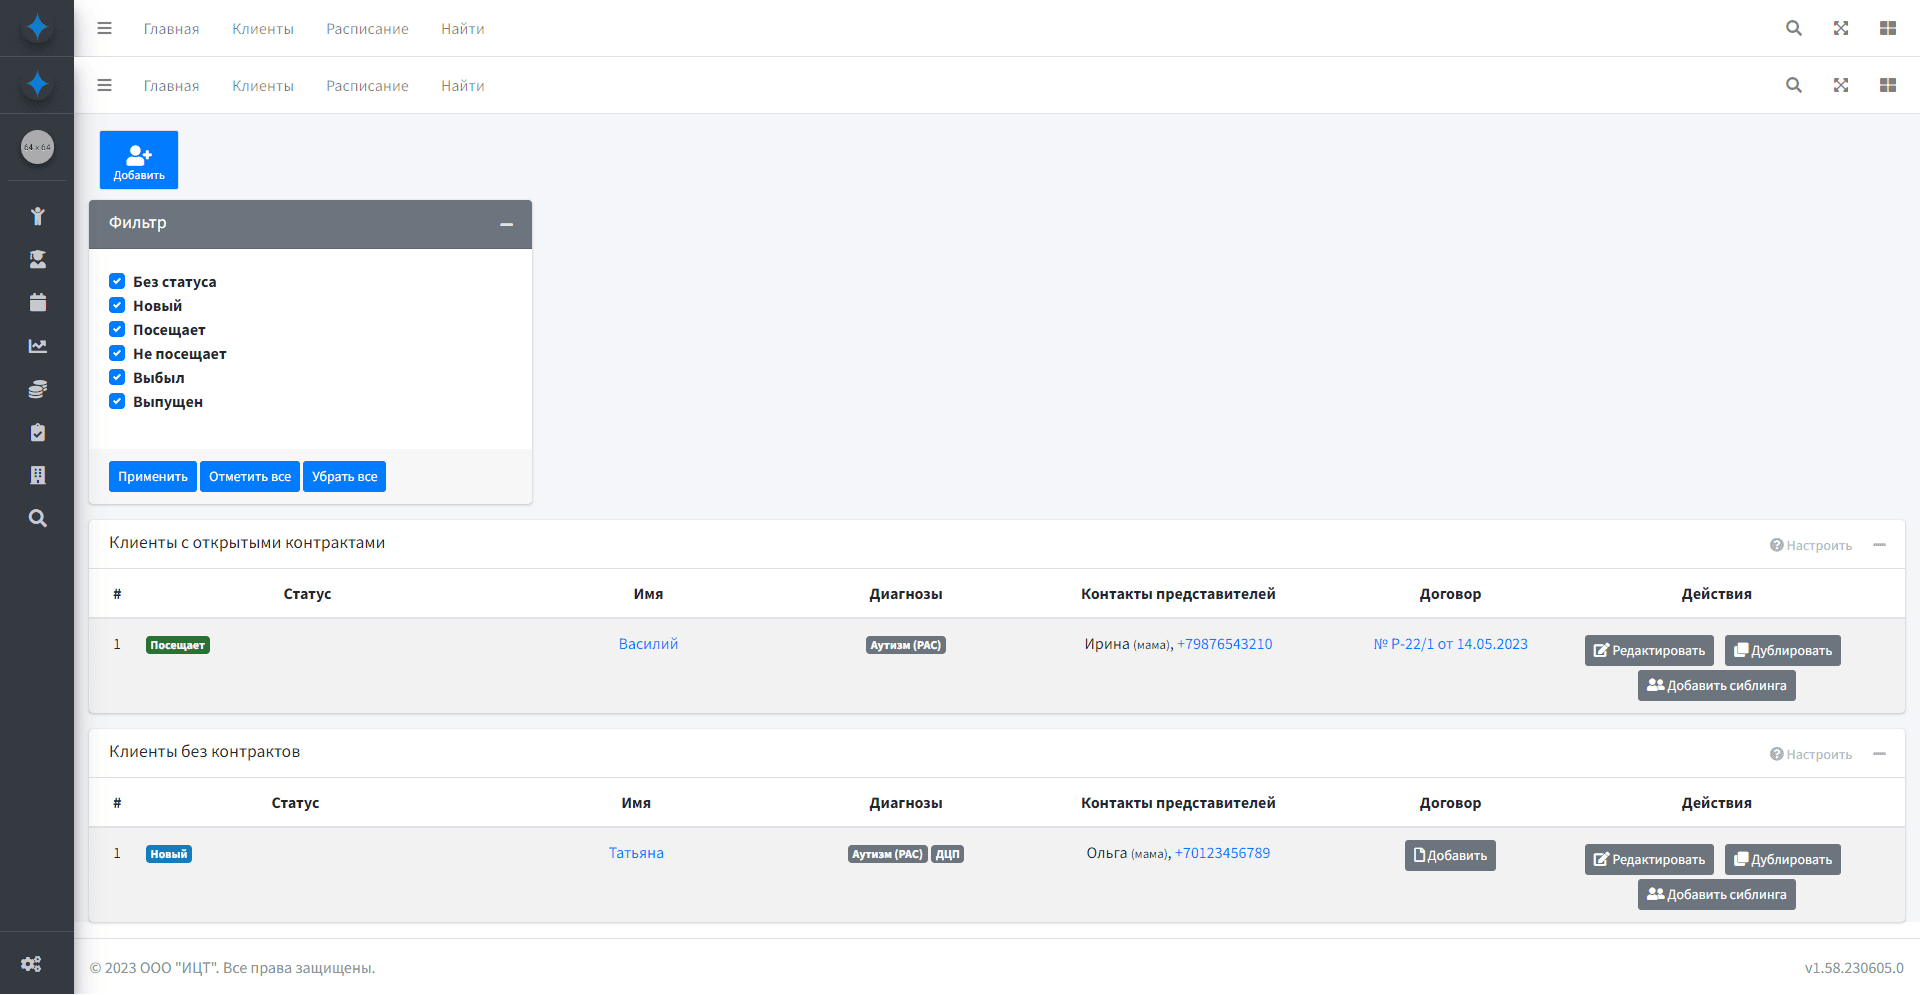The width and height of the screenshot is (1920, 995).
Task: Open contract № Р-22/1 от 14.05.2023
Action: click(1450, 645)
